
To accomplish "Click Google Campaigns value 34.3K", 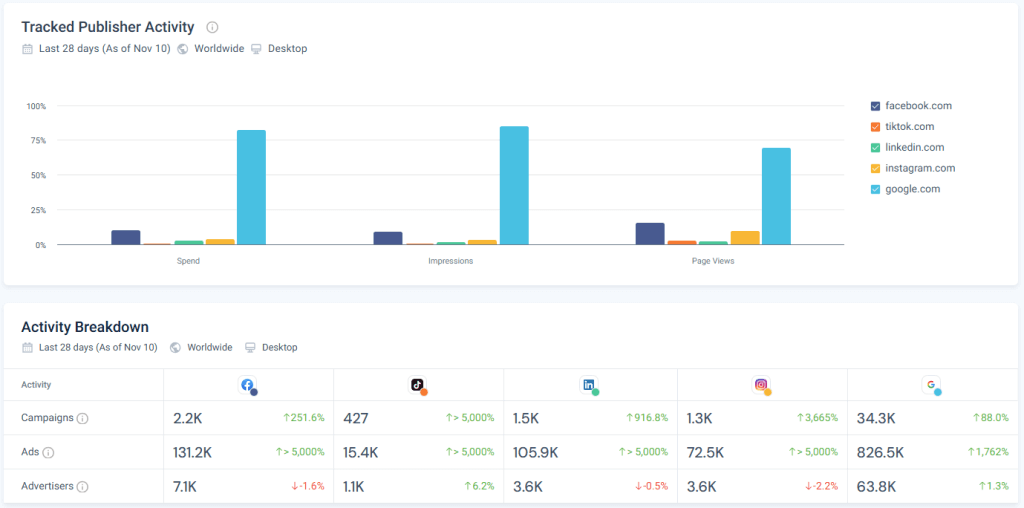I will tap(876, 419).
